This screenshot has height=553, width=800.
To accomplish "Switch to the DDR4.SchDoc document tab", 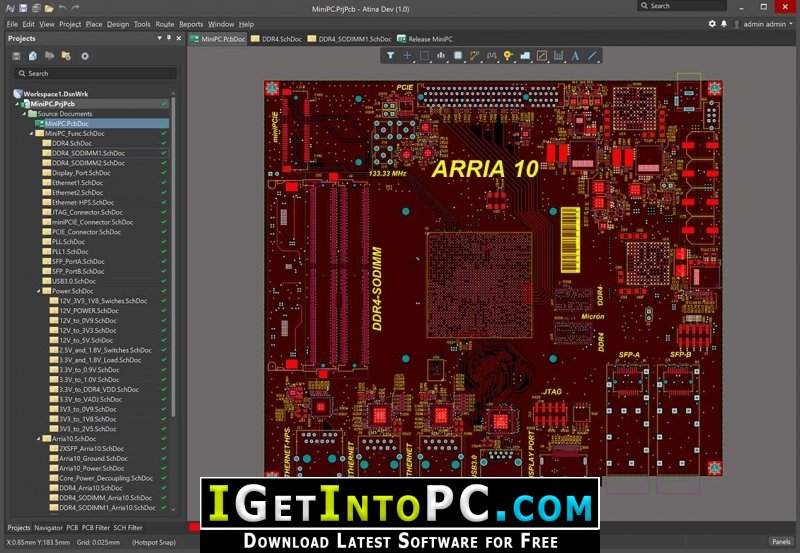I will [x=277, y=39].
